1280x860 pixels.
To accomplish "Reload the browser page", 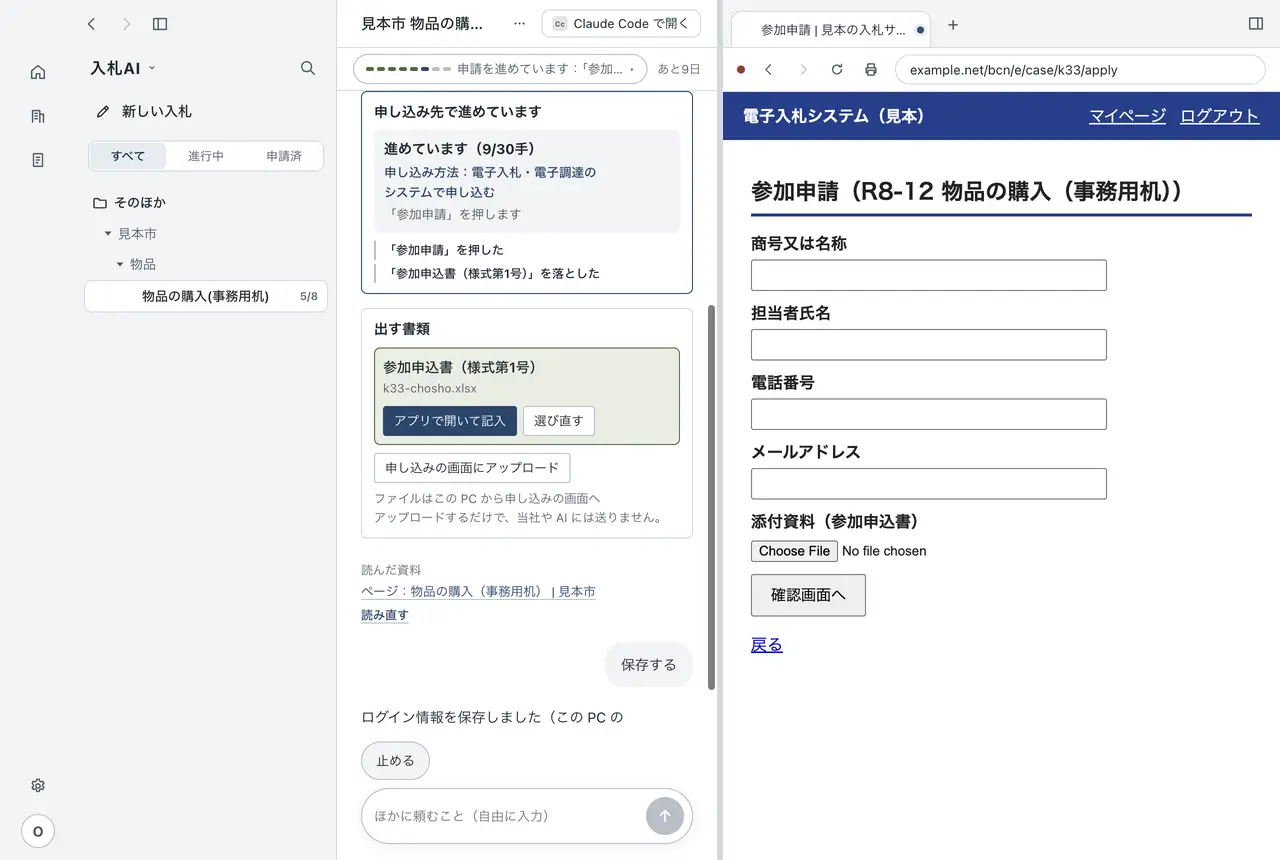I will tap(837, 70).
